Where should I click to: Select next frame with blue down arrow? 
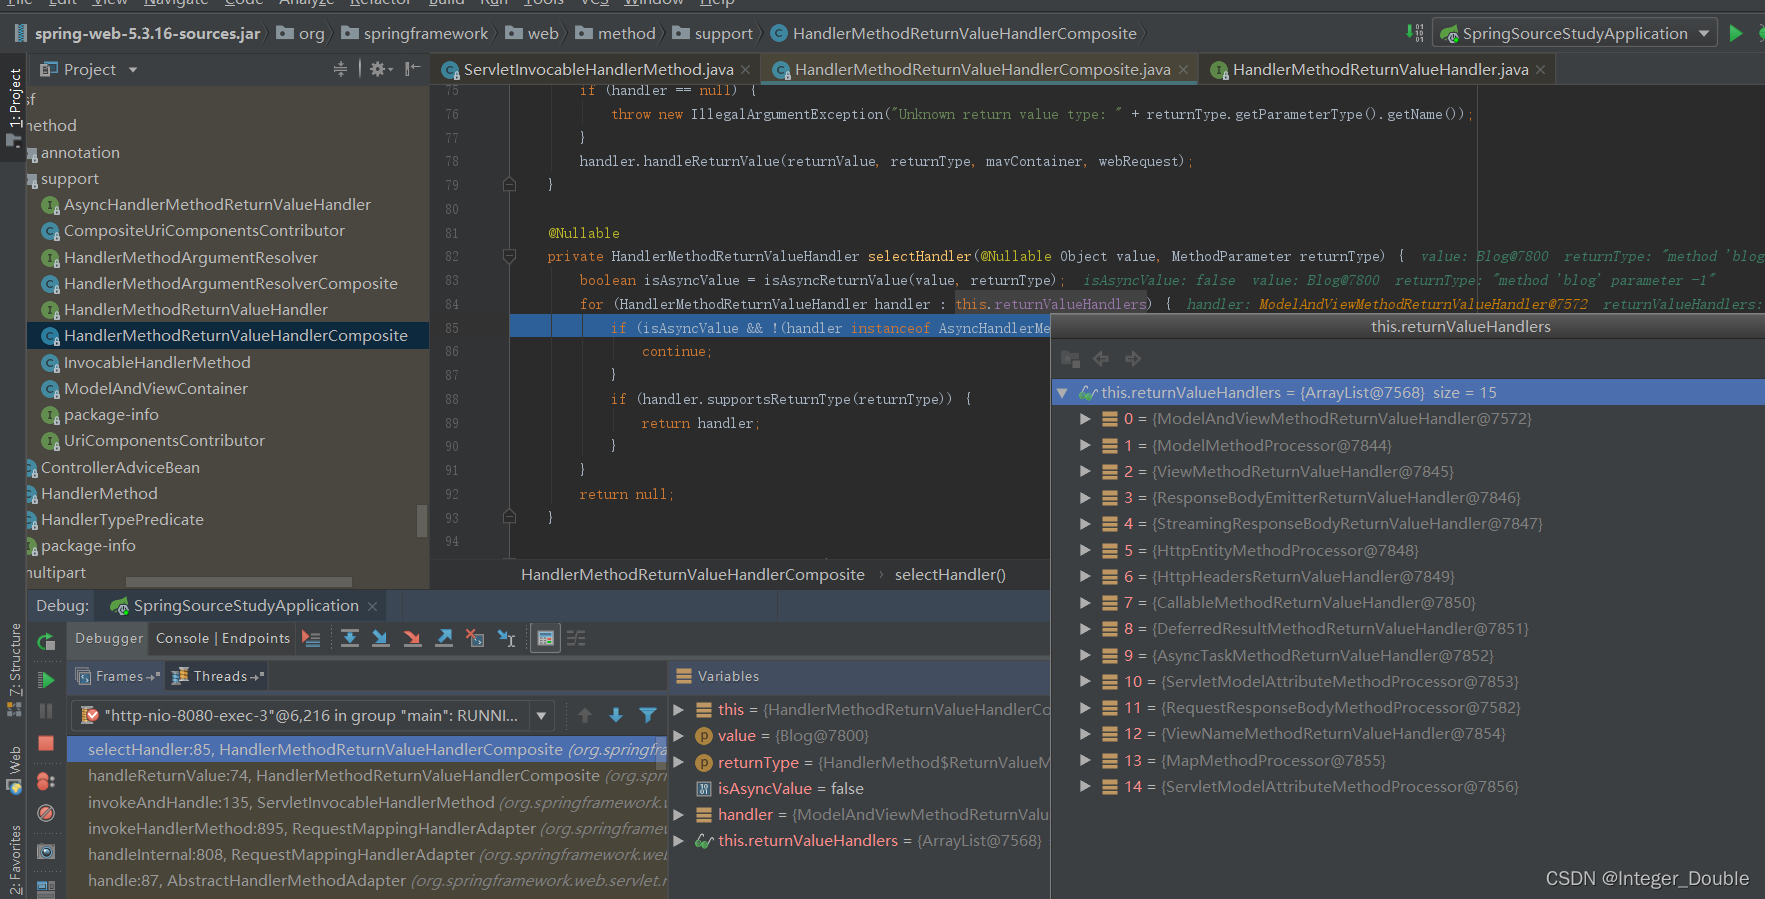(x=616, y=715)
